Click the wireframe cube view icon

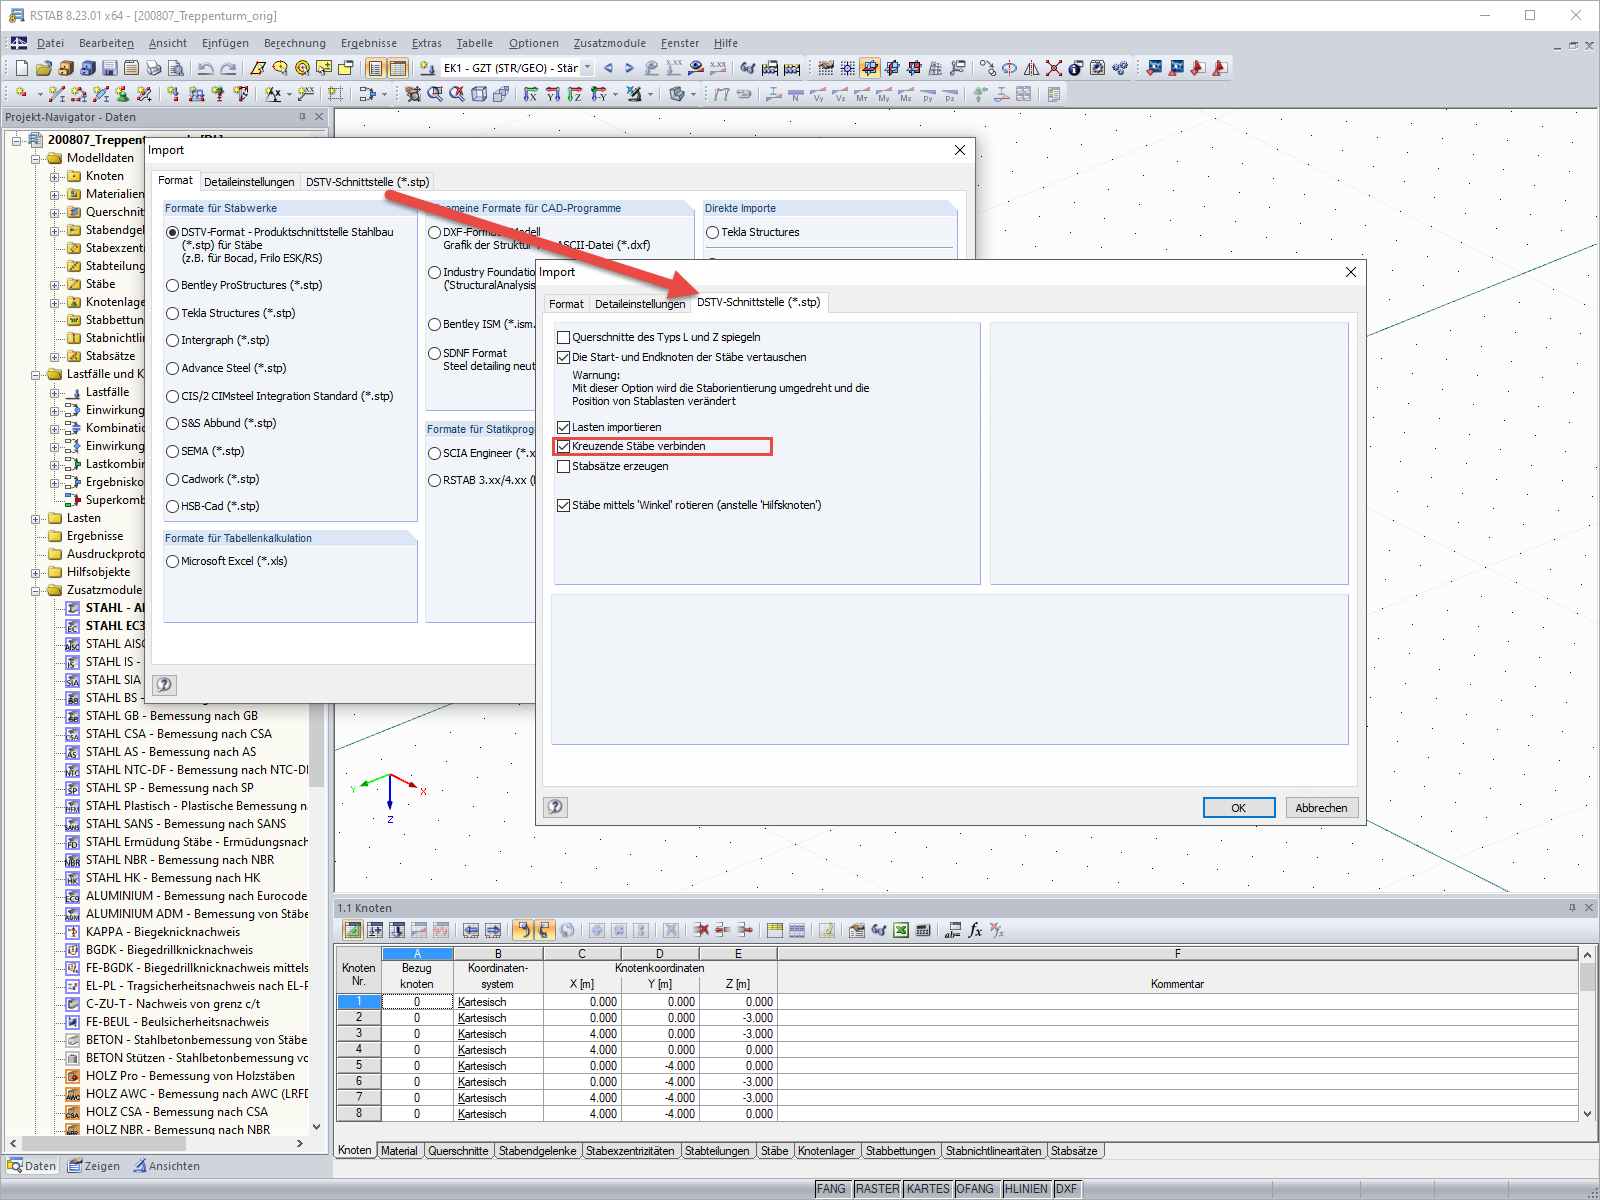click(x=479, y=94)
